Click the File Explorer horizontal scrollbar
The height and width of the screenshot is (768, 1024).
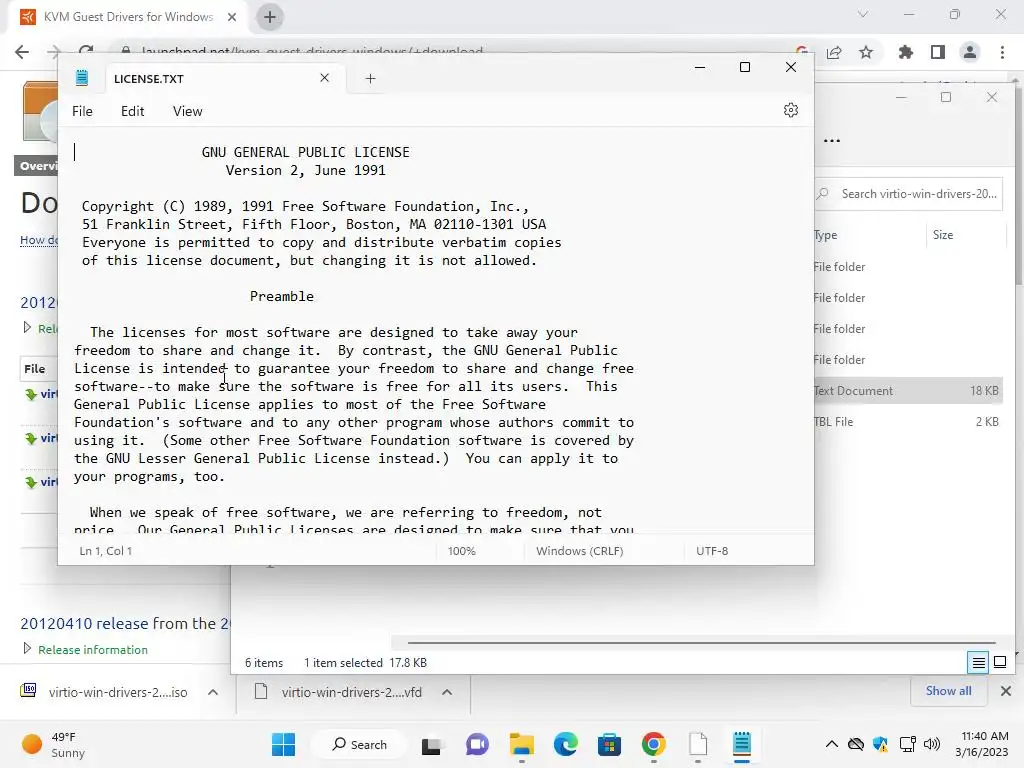pos(701,643)
